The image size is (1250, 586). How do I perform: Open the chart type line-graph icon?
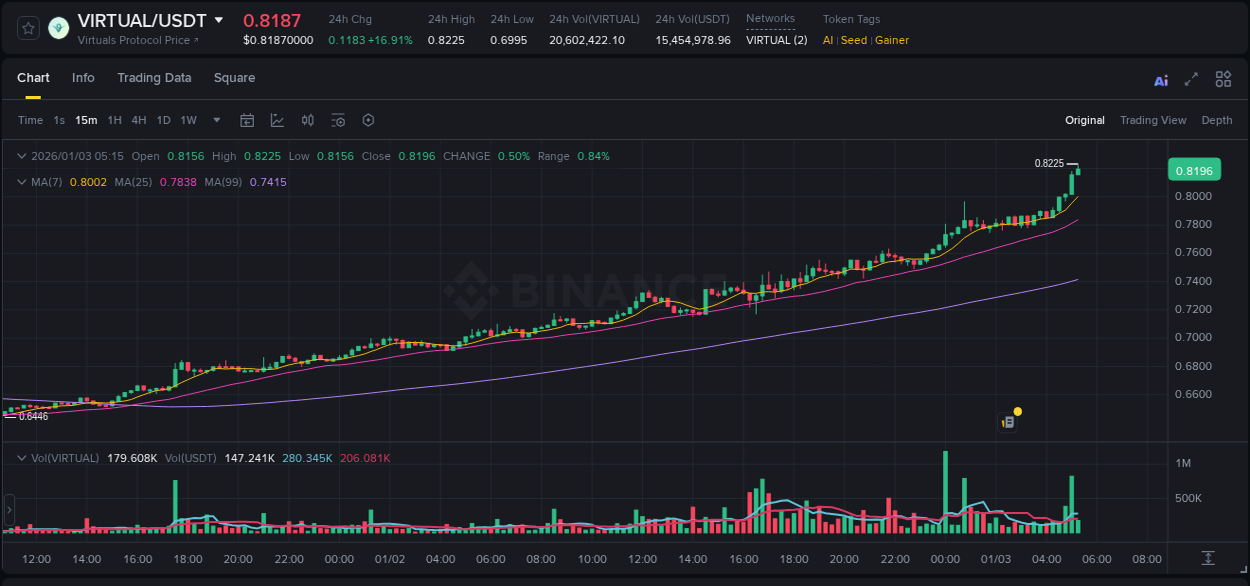[x=276, y=120]
